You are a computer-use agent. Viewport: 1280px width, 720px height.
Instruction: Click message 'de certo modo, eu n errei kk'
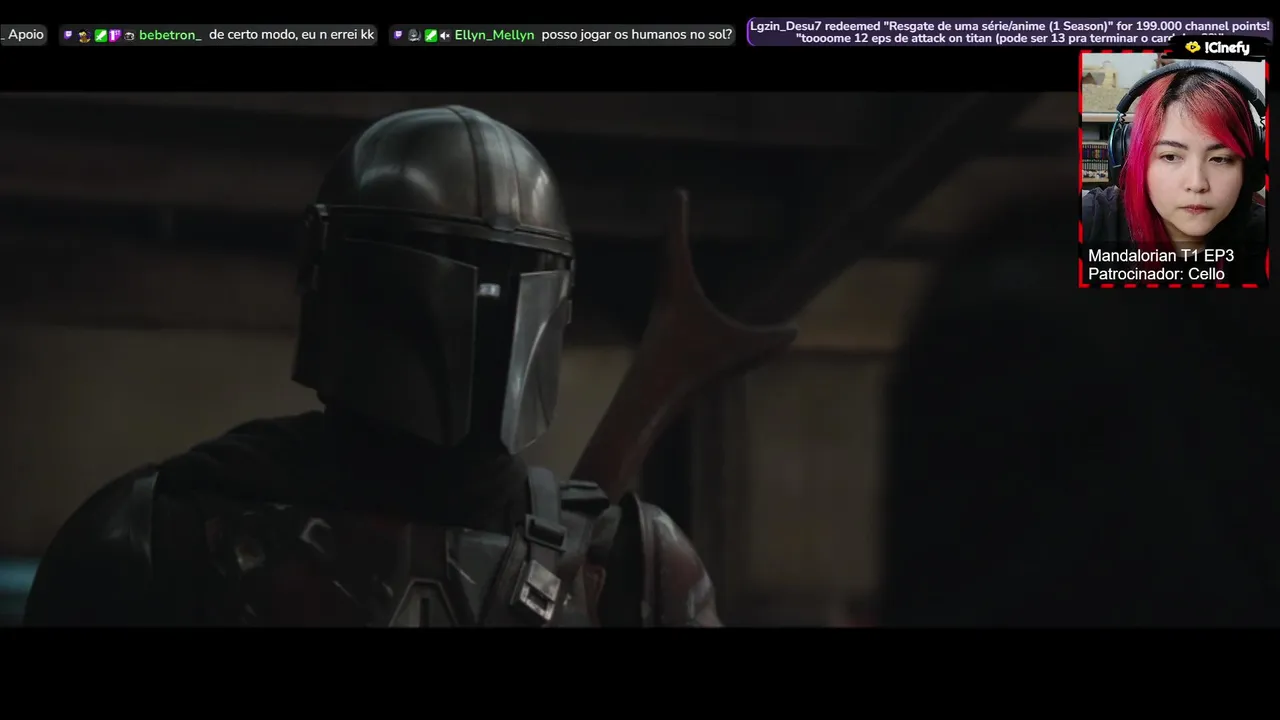[291, 35]
